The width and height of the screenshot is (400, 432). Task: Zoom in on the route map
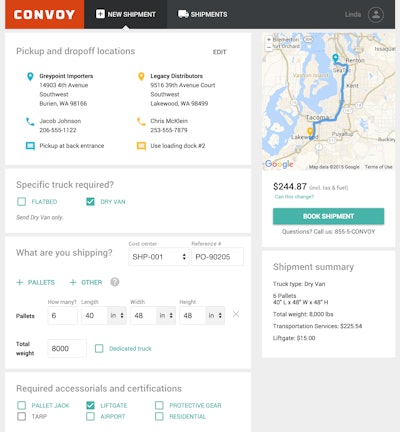pos(269,40)
